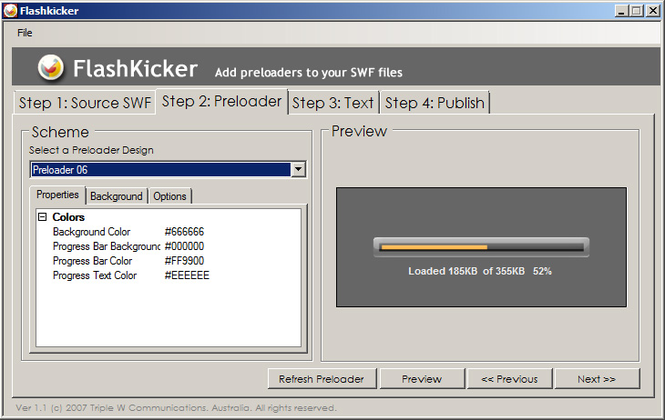Open the File menu
The width and height of the screenshot is (665, 420).
point(25,33)
